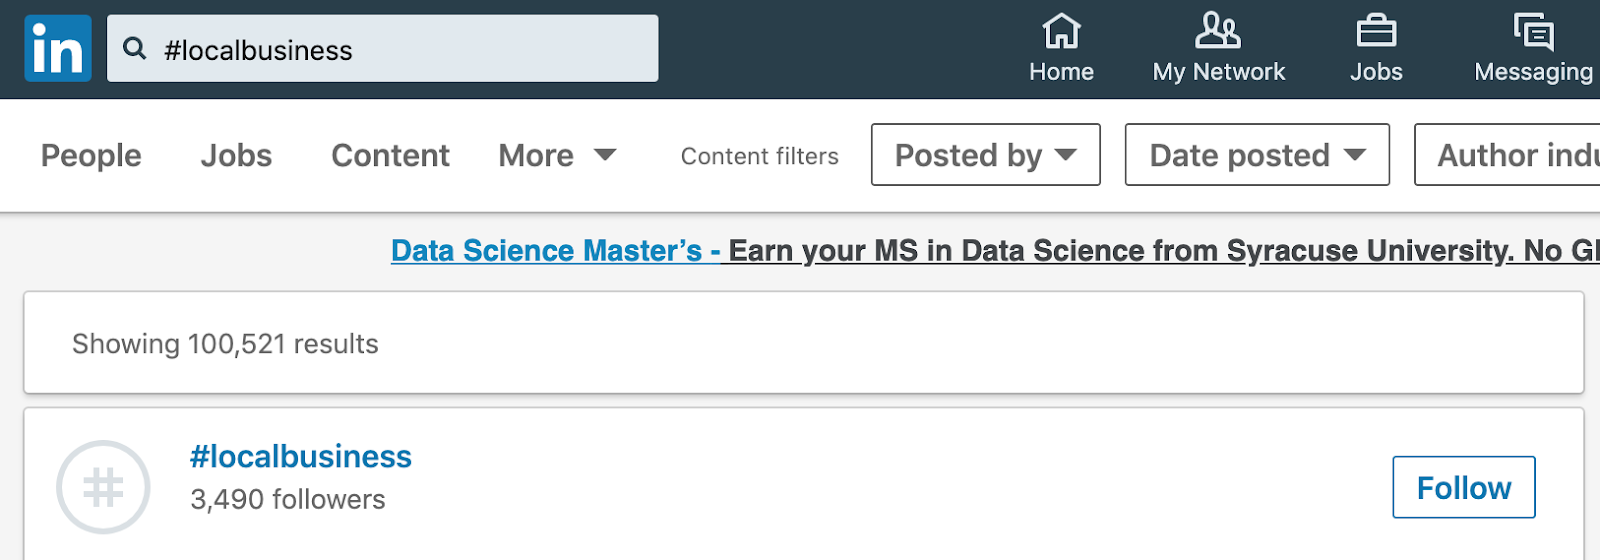Open the Posted by dropdown
Image resolution: width=1600 pixels, height=560 pixels.
click(x=985, y=155)
